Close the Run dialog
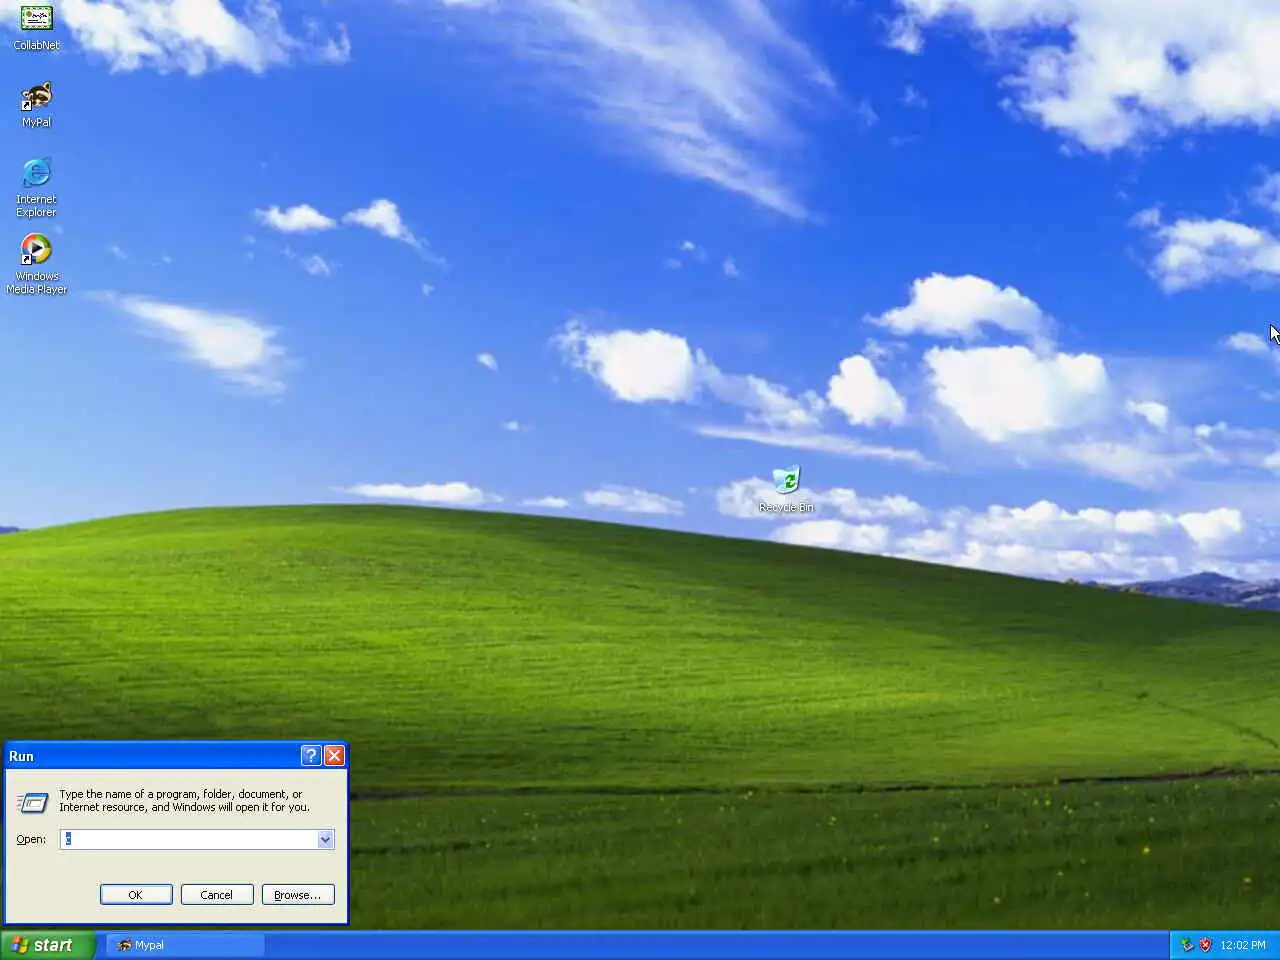This screenshot has height=960, width=1280. tap(334, 756)
